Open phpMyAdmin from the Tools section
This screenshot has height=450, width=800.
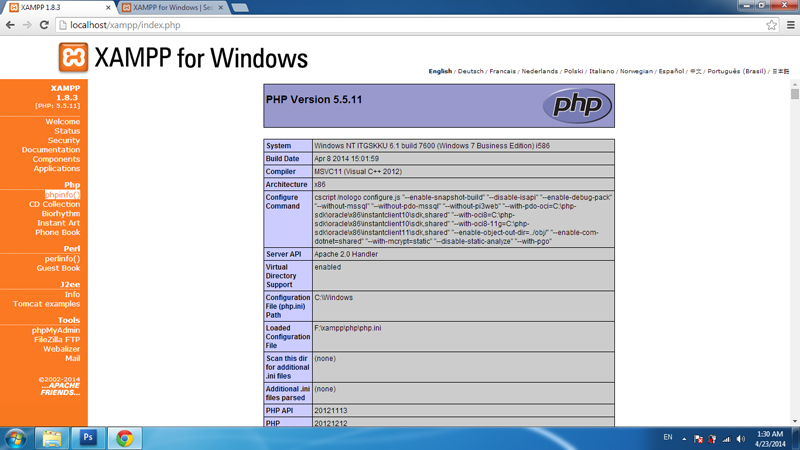[x=56, y=330]
